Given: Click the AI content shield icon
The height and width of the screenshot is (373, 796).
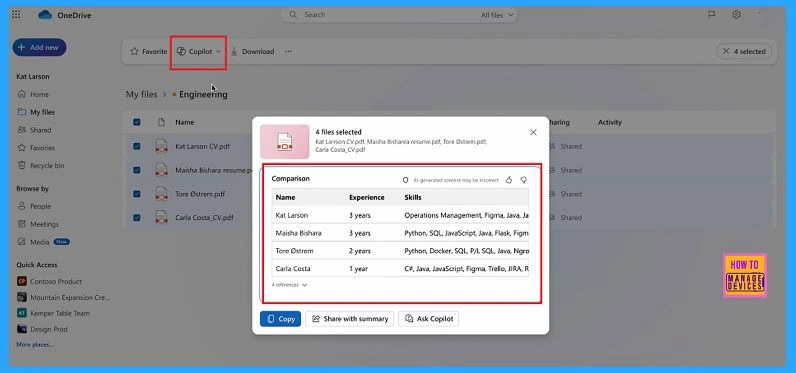Looking at the screenshot, I should pos(405,180).
